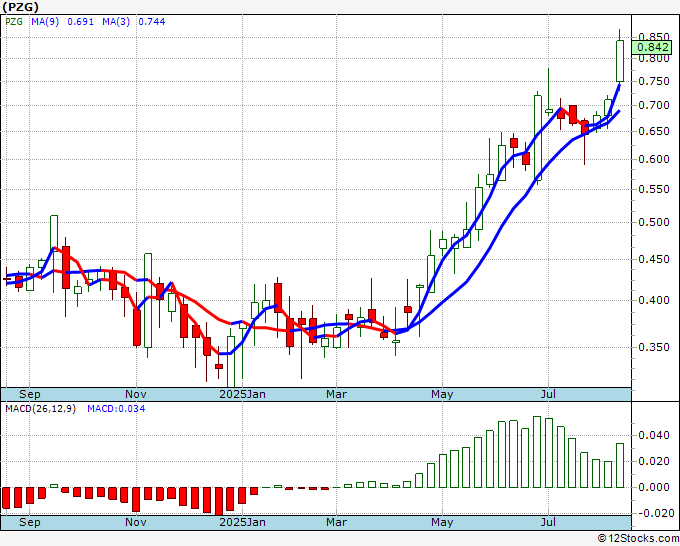Select the MA(3) value 0.744
Image resolution: width=680 pixels, height=546 pixels.
pos(152,22)
